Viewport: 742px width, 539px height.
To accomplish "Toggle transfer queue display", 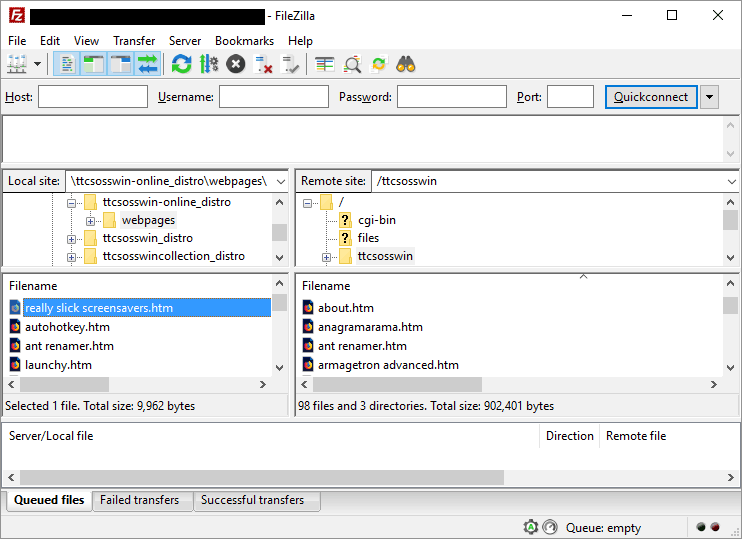I will [x=148, y=65].
